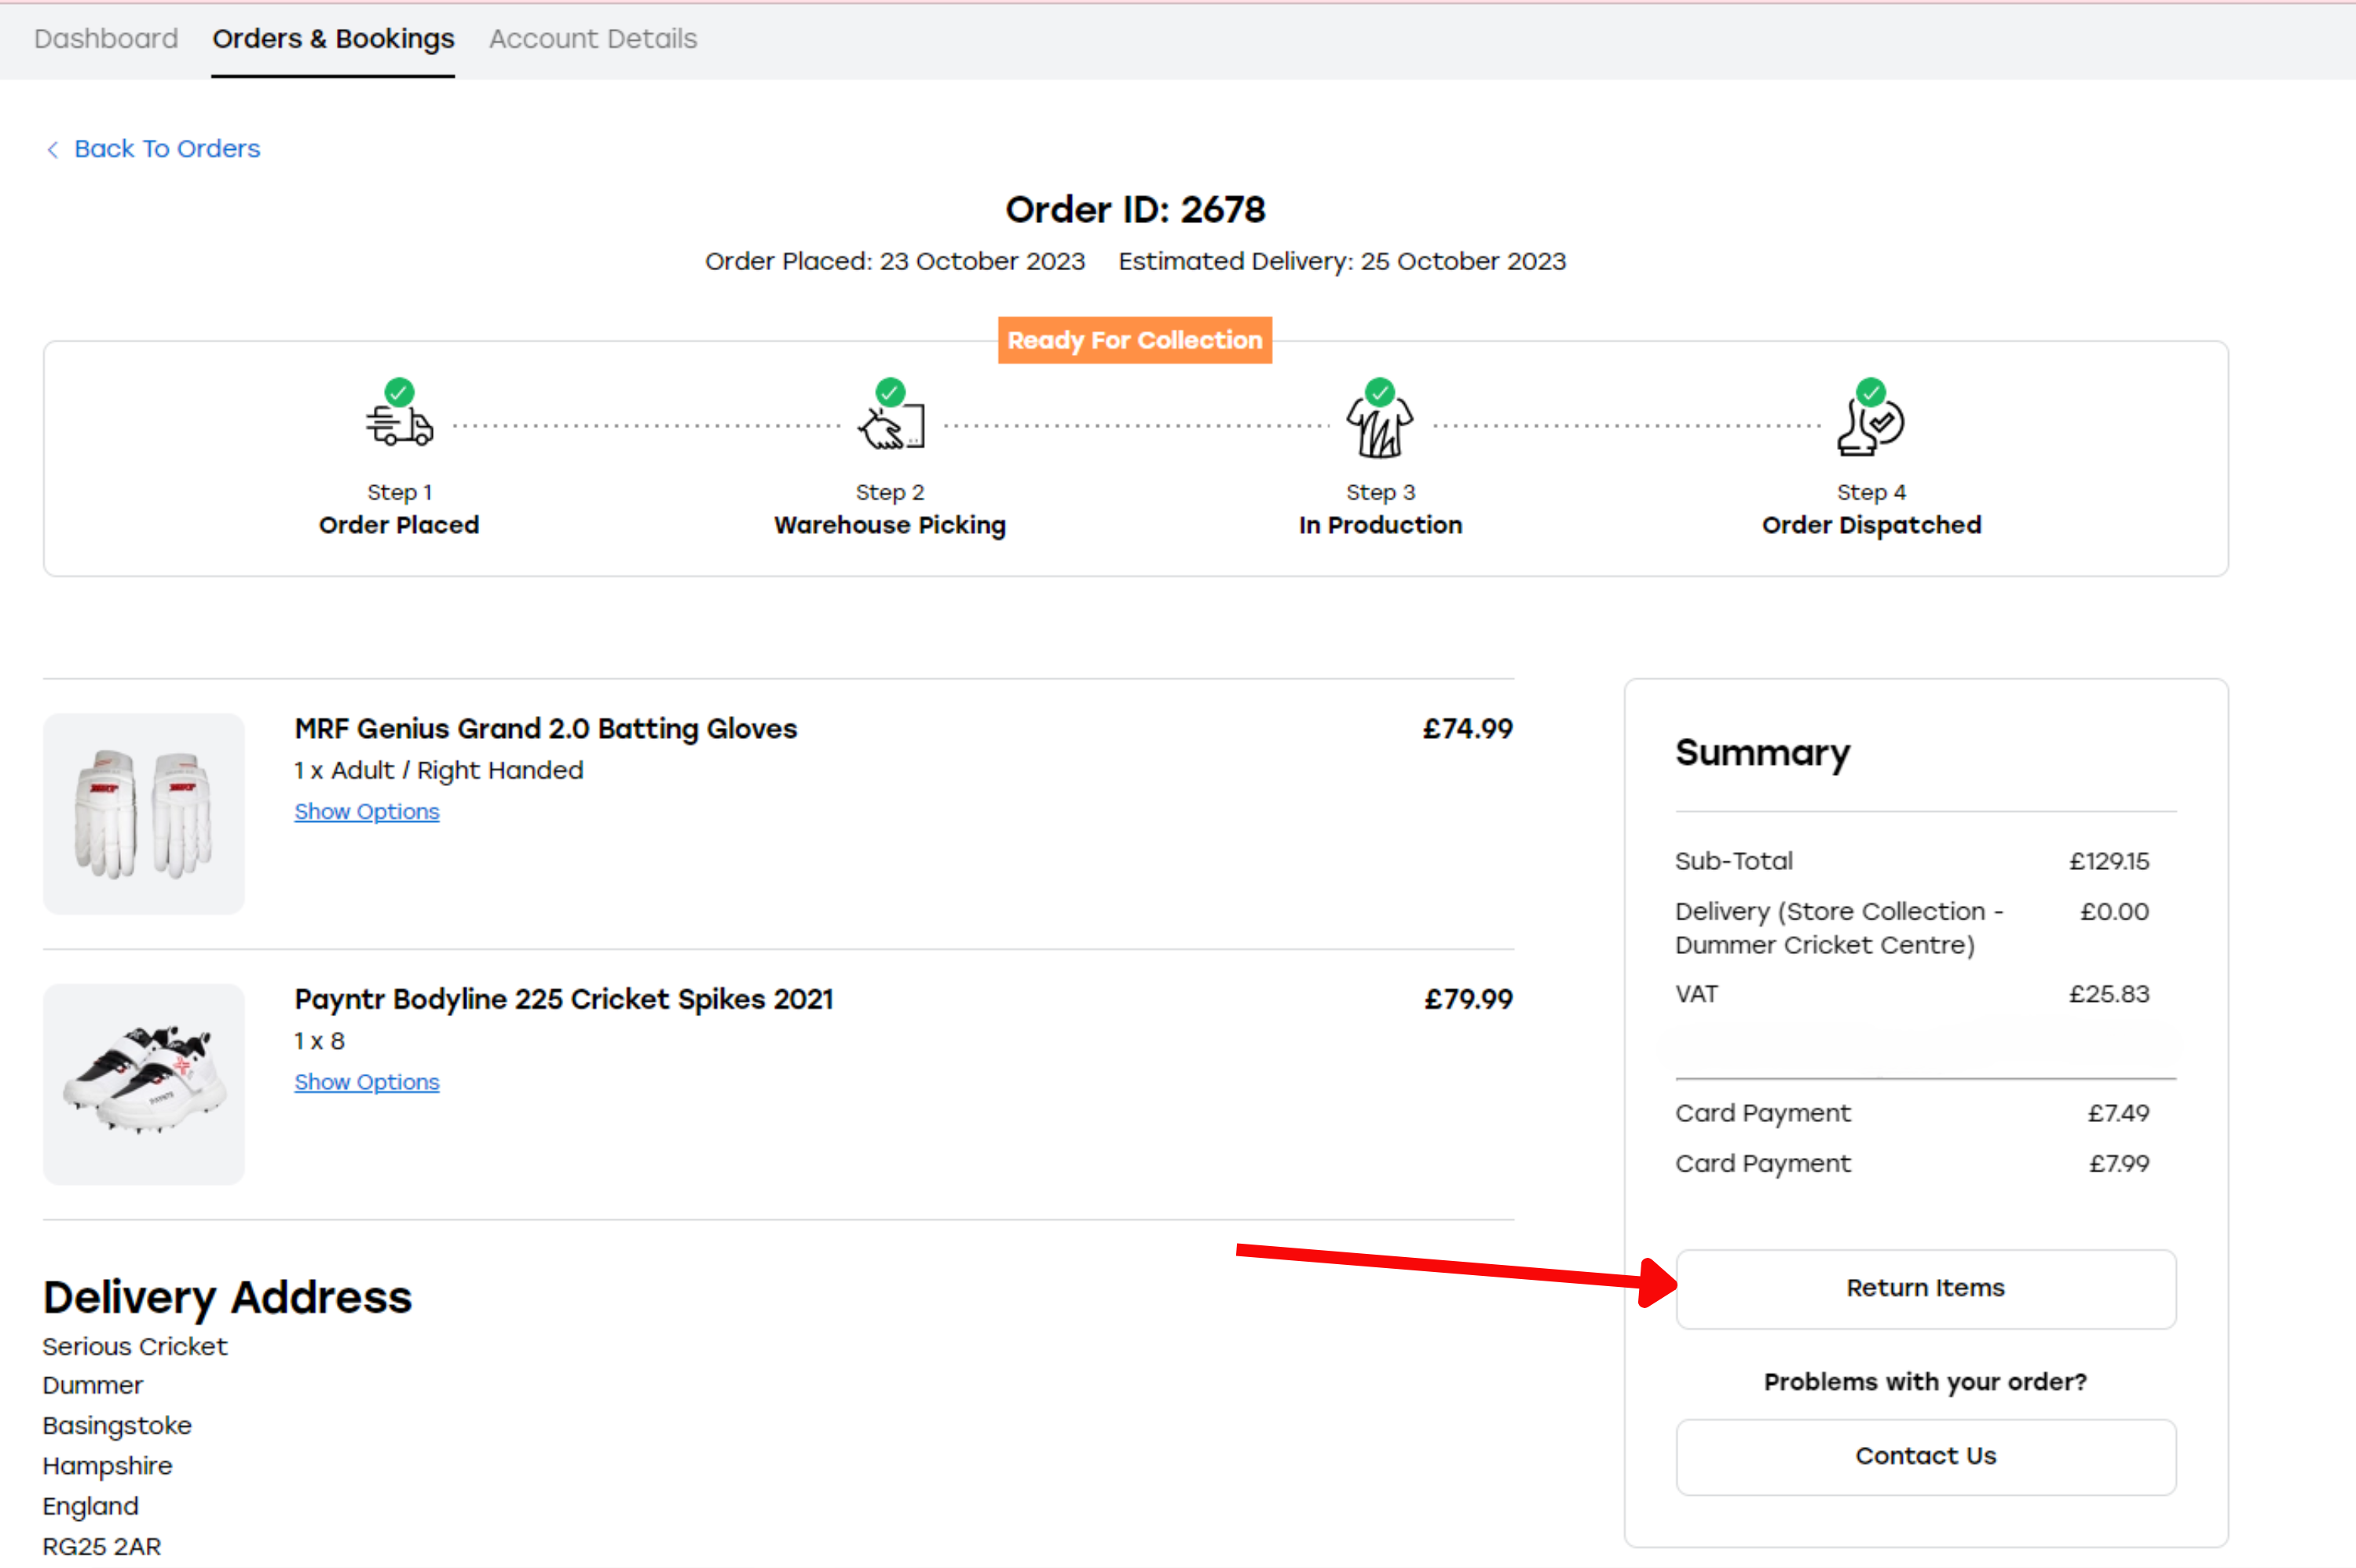Click the back chevron beside Back To Orders

point(53,150)
